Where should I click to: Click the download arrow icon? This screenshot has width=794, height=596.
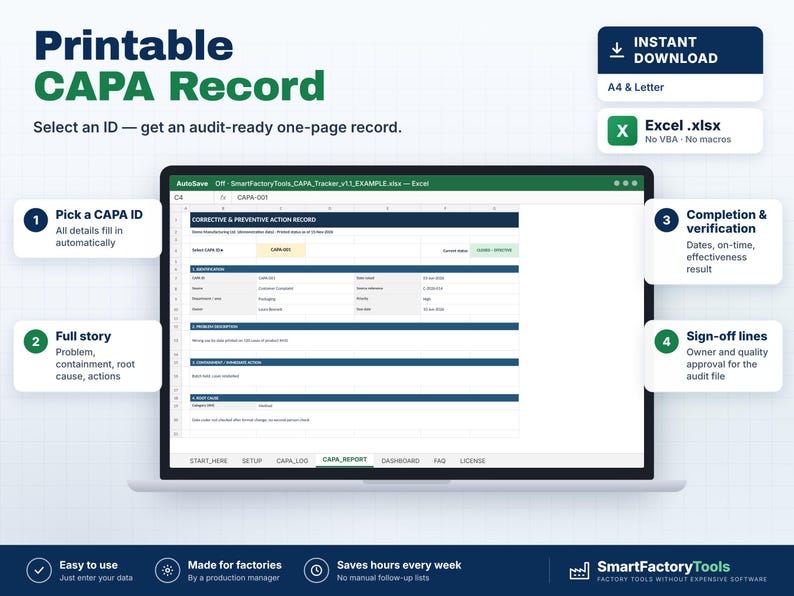point(617,50)
